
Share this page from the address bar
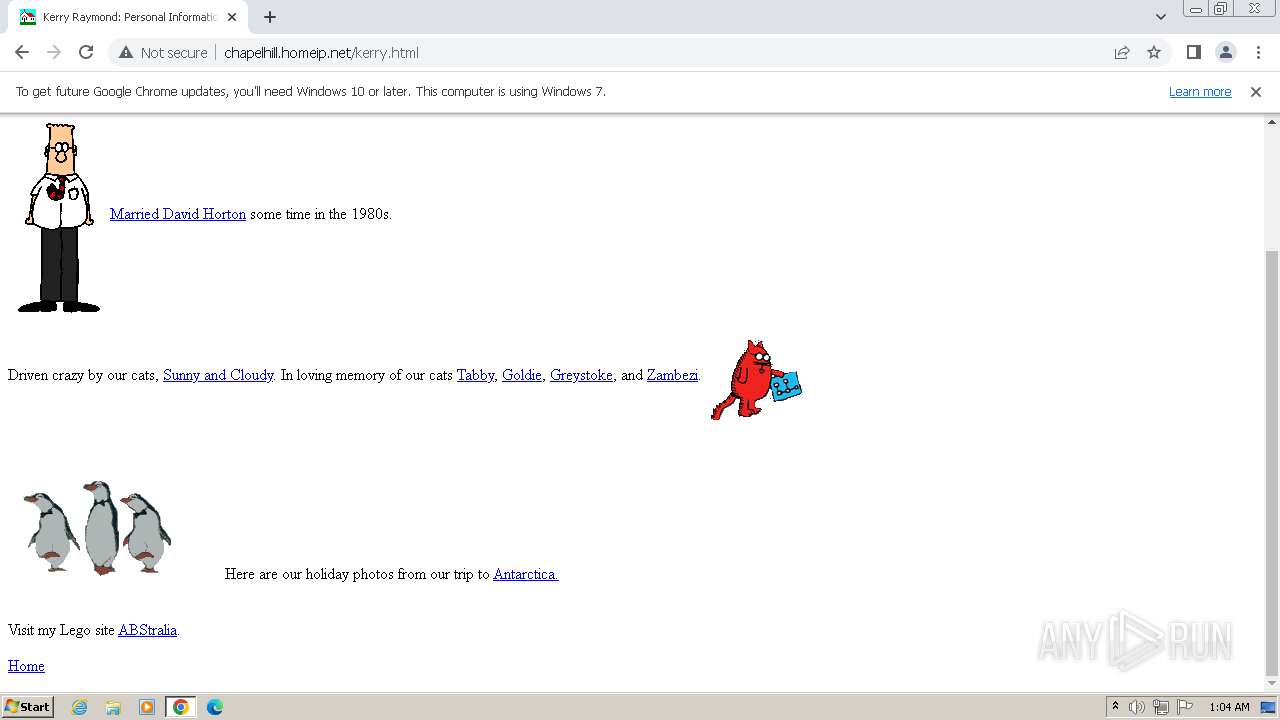1122,52
